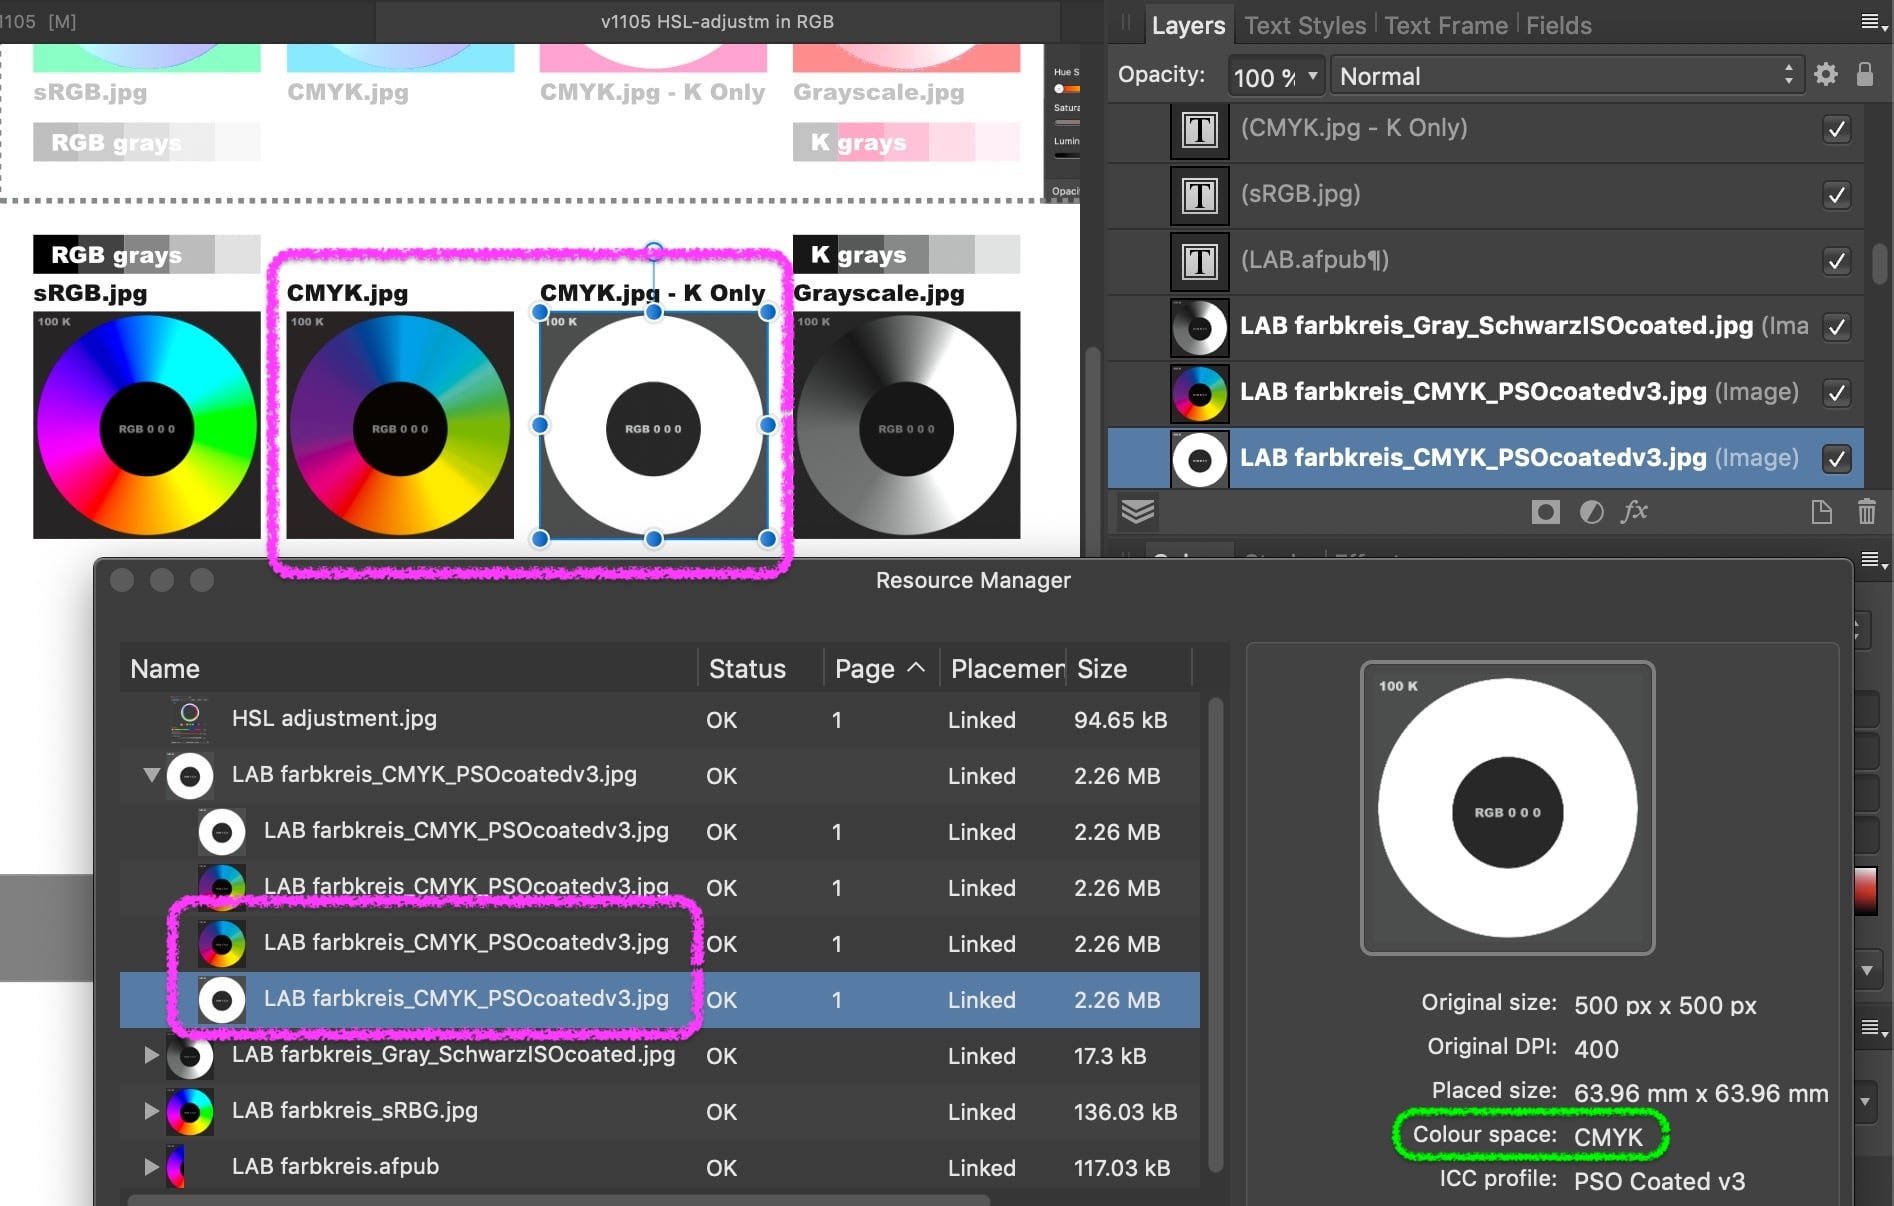This screenshot has width=1894, height=1206.
Task: Click the K grays gradient bar
Action: [x=906, y=254]
